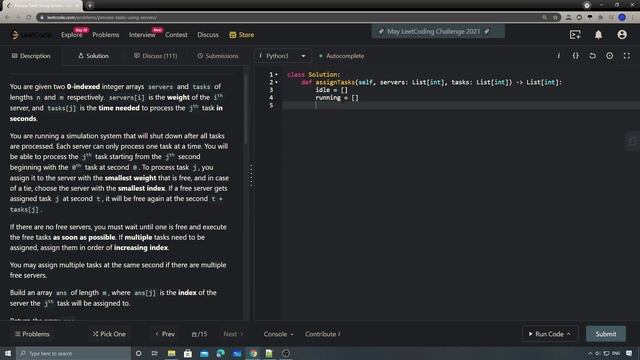Open the Problems nav item

point(106,35)
